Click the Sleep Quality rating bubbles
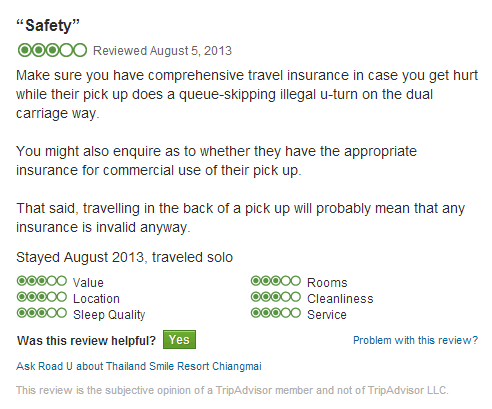 (42, 313)
